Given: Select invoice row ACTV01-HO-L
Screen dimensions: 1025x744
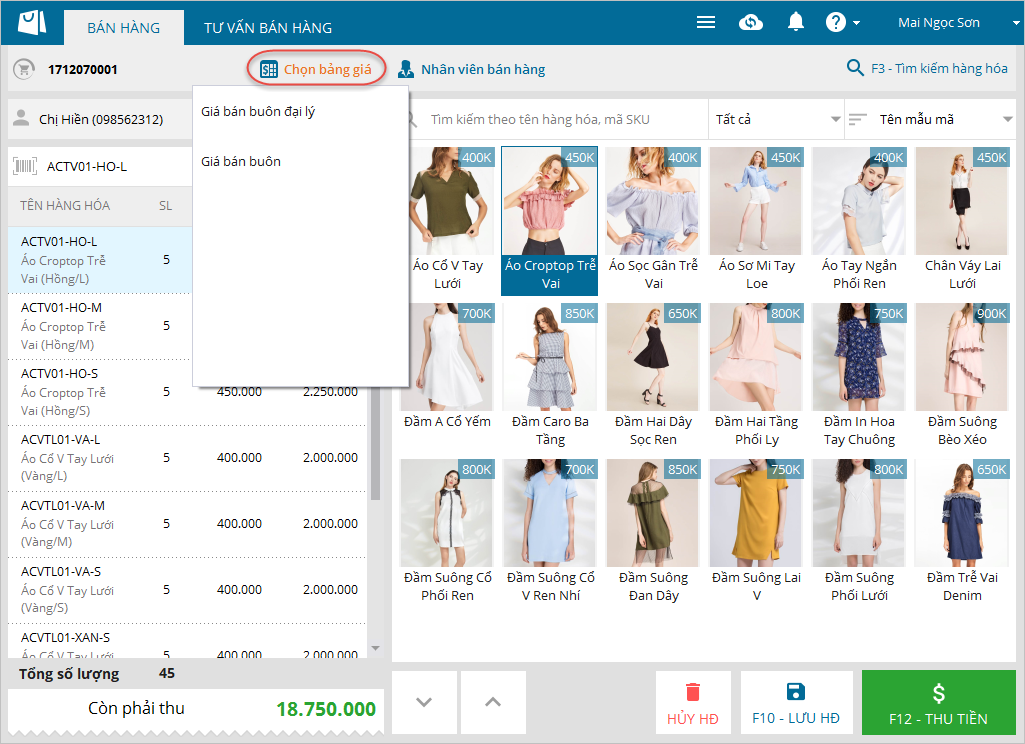Looking at the screenshot, I should (x=100, y=260).
